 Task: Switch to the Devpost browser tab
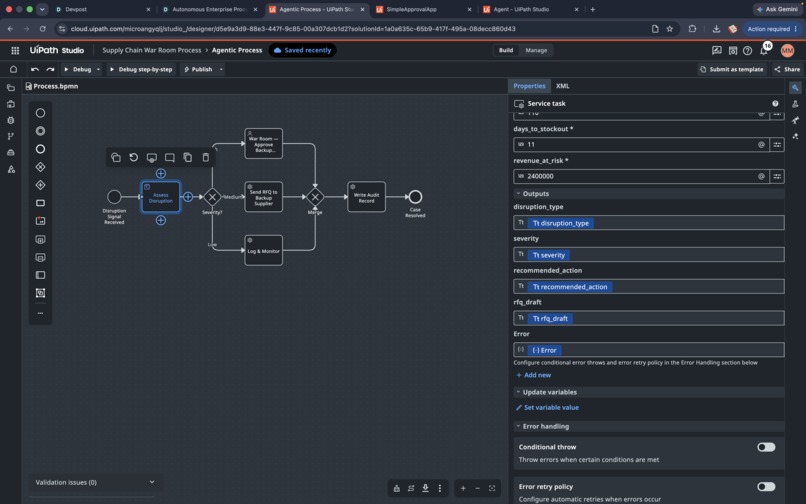(102, 9)
